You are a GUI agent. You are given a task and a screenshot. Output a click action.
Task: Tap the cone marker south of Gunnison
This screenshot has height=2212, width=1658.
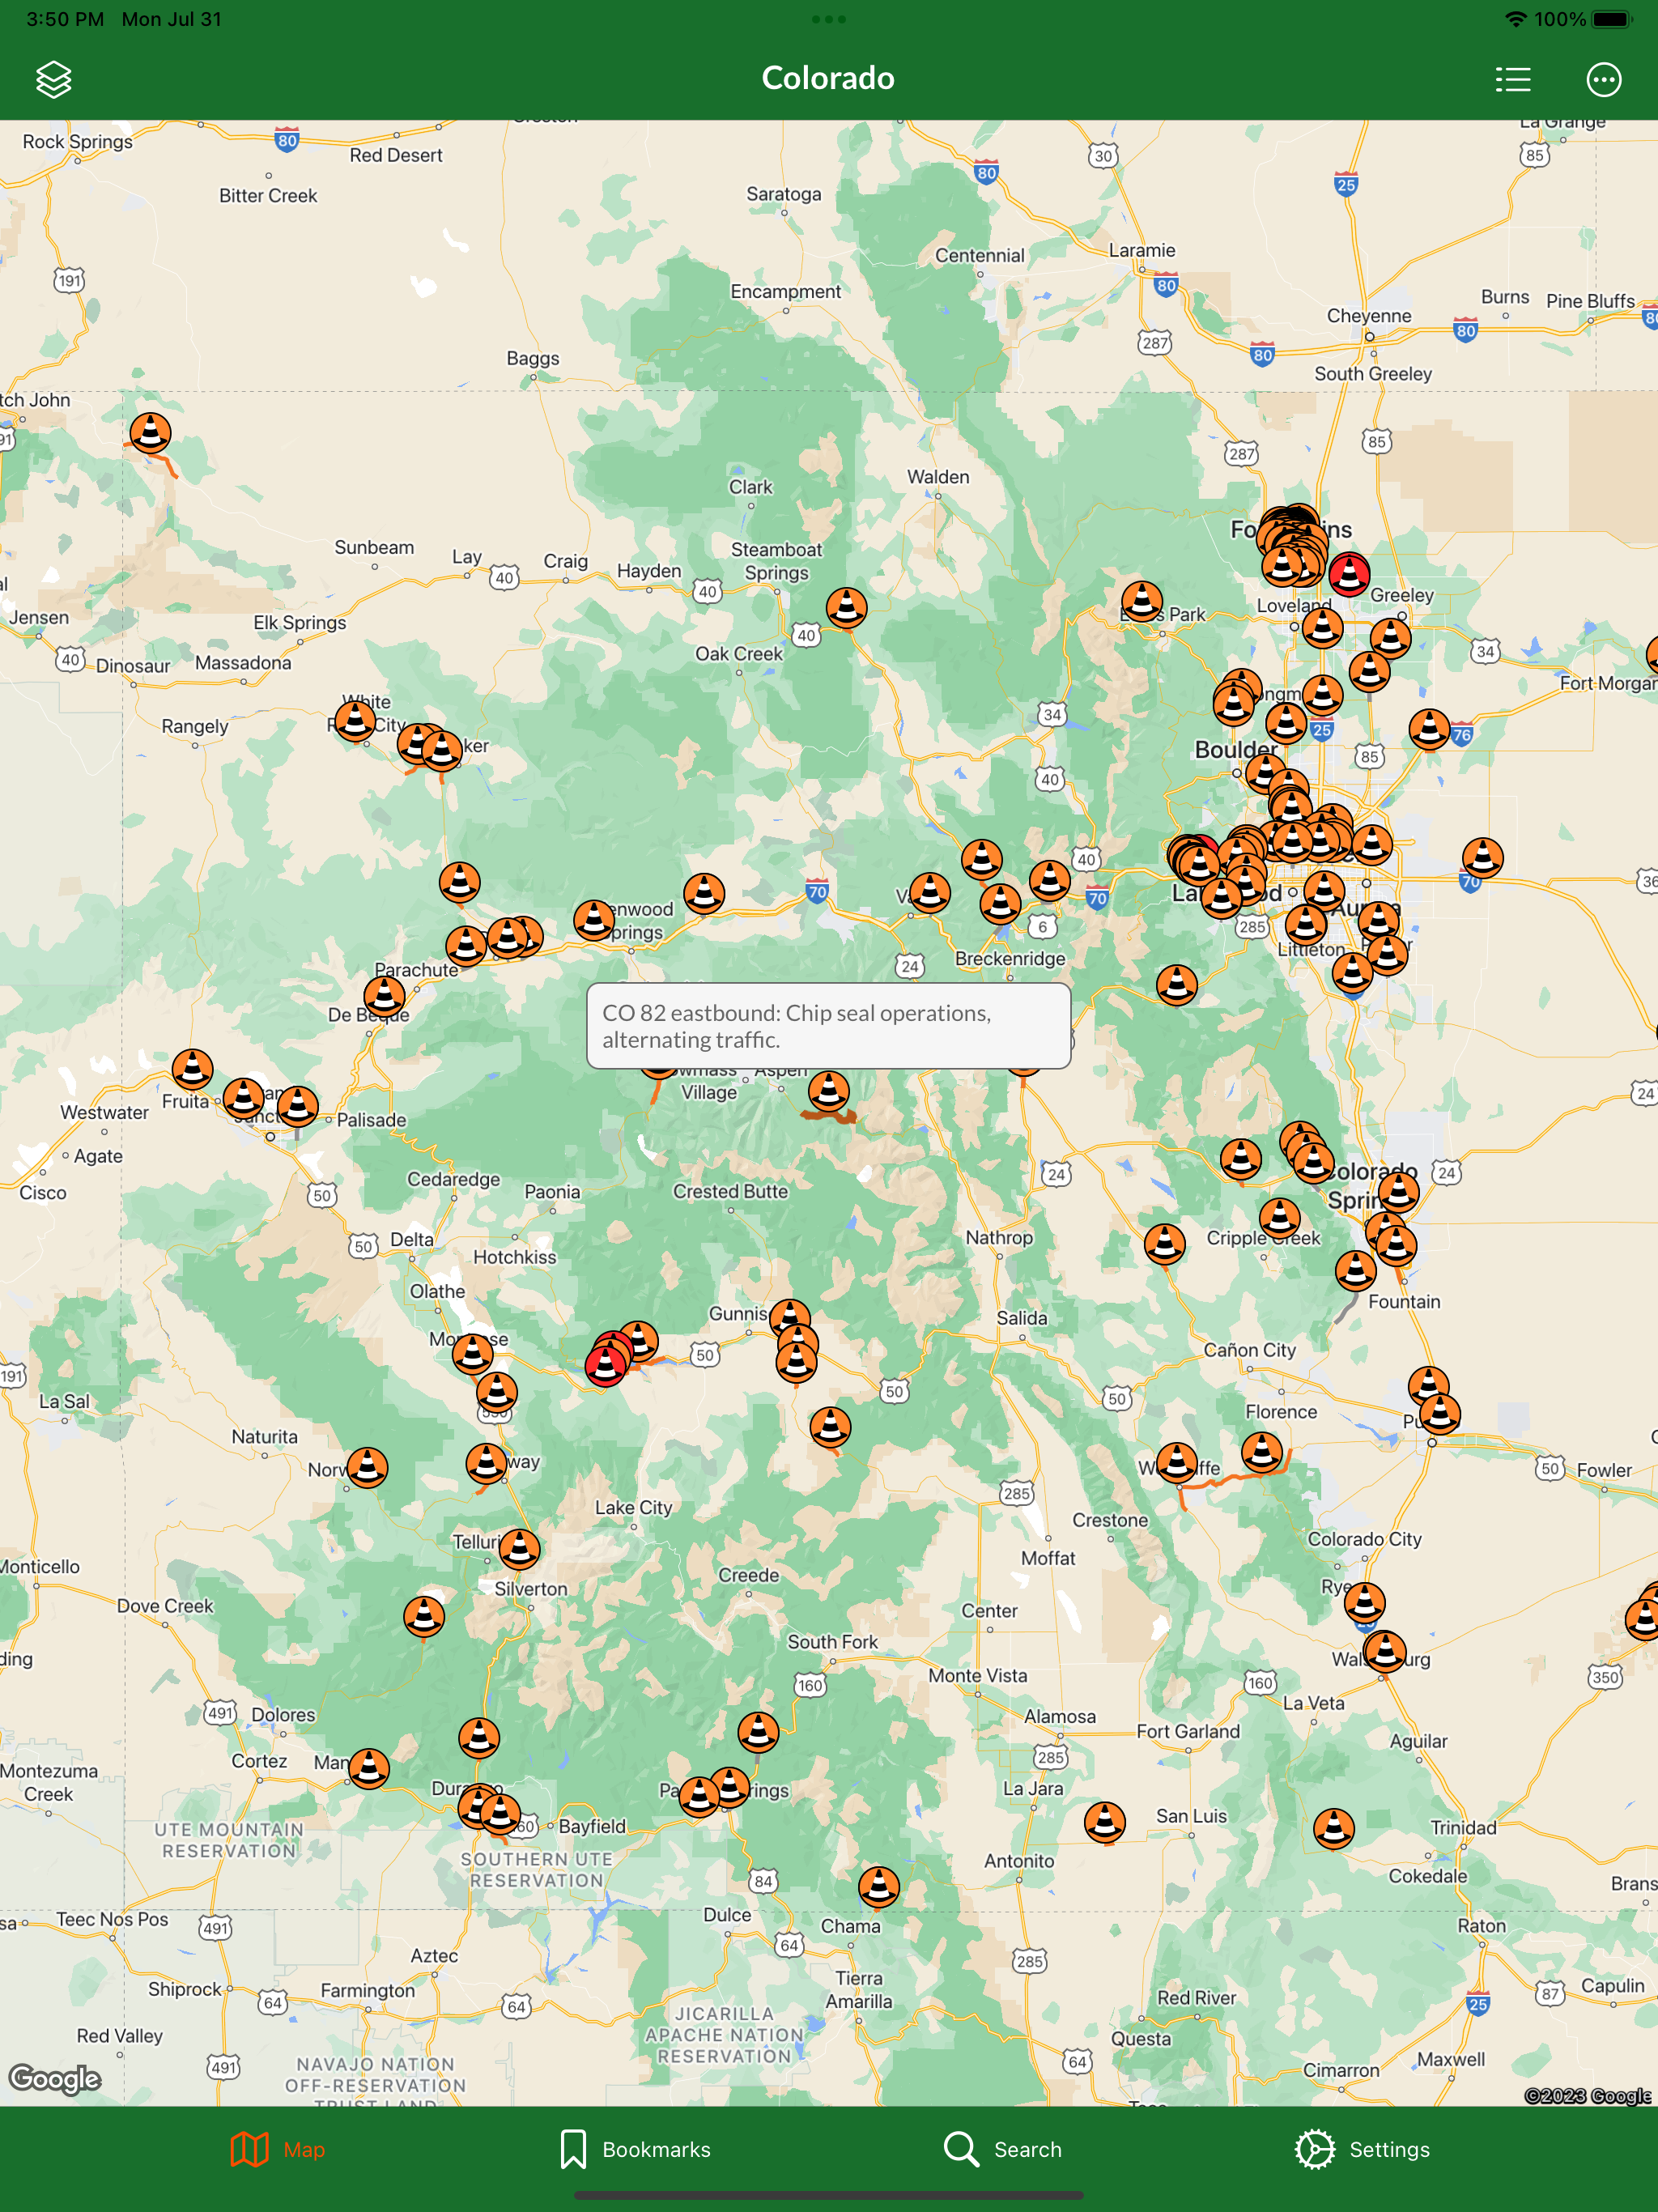(x=830, y=1426)
